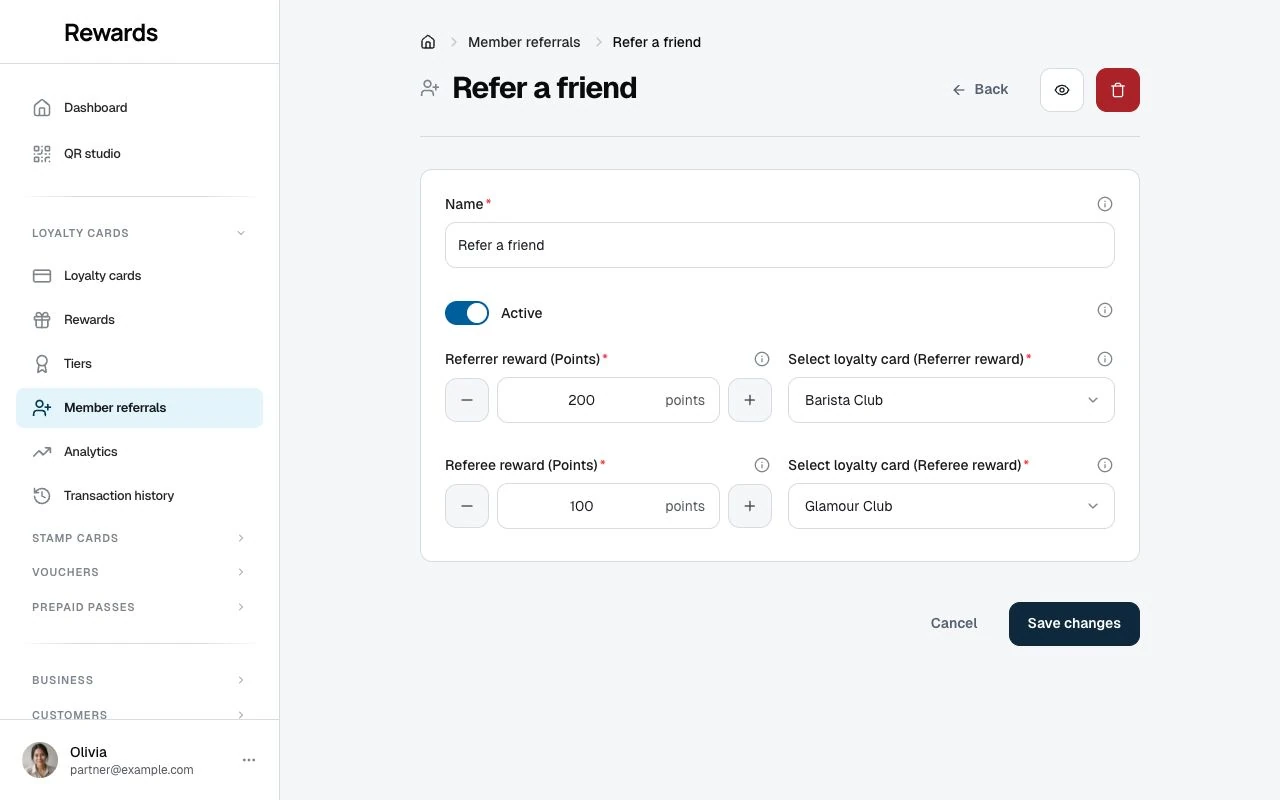Expand the Prepaid Passes sidebar section
Screen dimensions: 1280x800
click(139, 607)
